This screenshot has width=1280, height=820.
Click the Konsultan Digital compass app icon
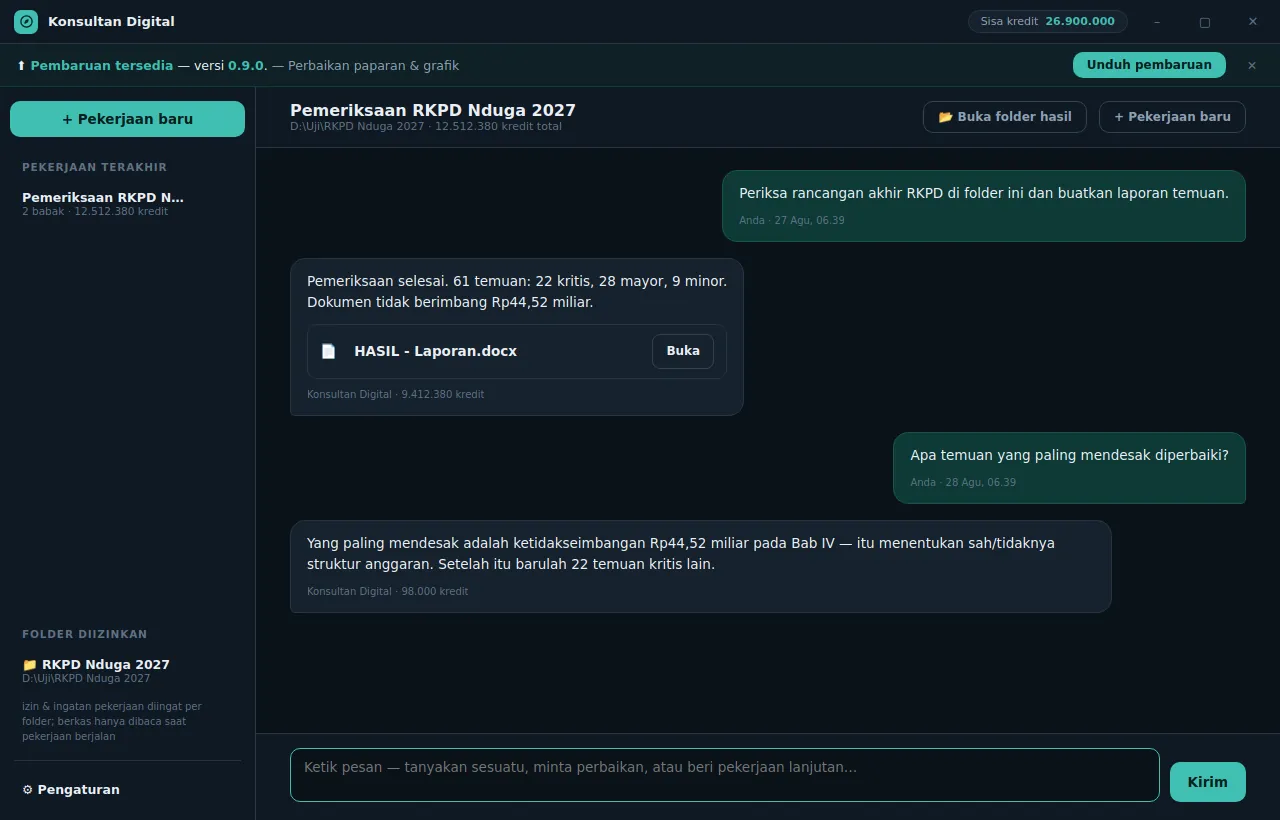point(26,22)
